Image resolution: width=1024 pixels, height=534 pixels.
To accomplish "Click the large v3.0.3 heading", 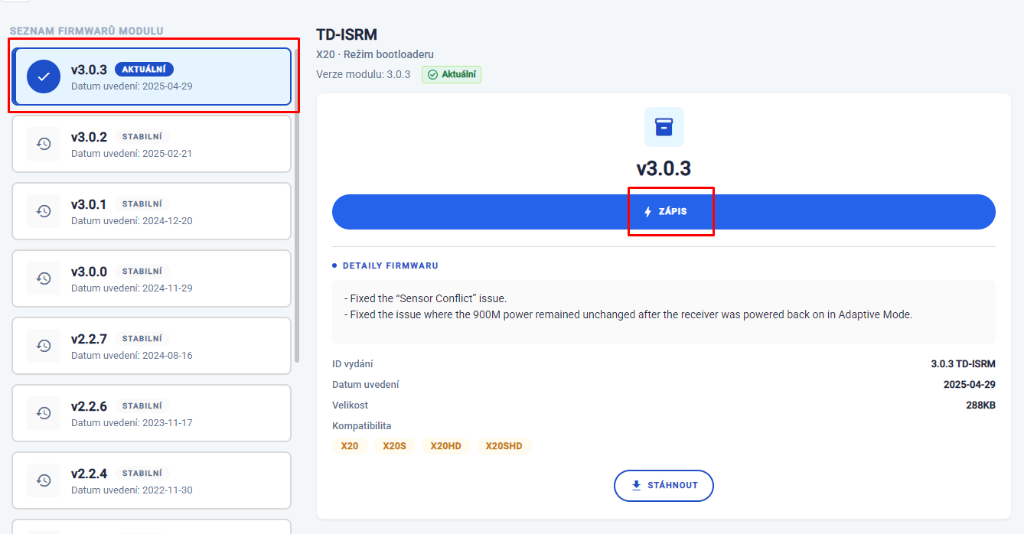I will point(664,168).
